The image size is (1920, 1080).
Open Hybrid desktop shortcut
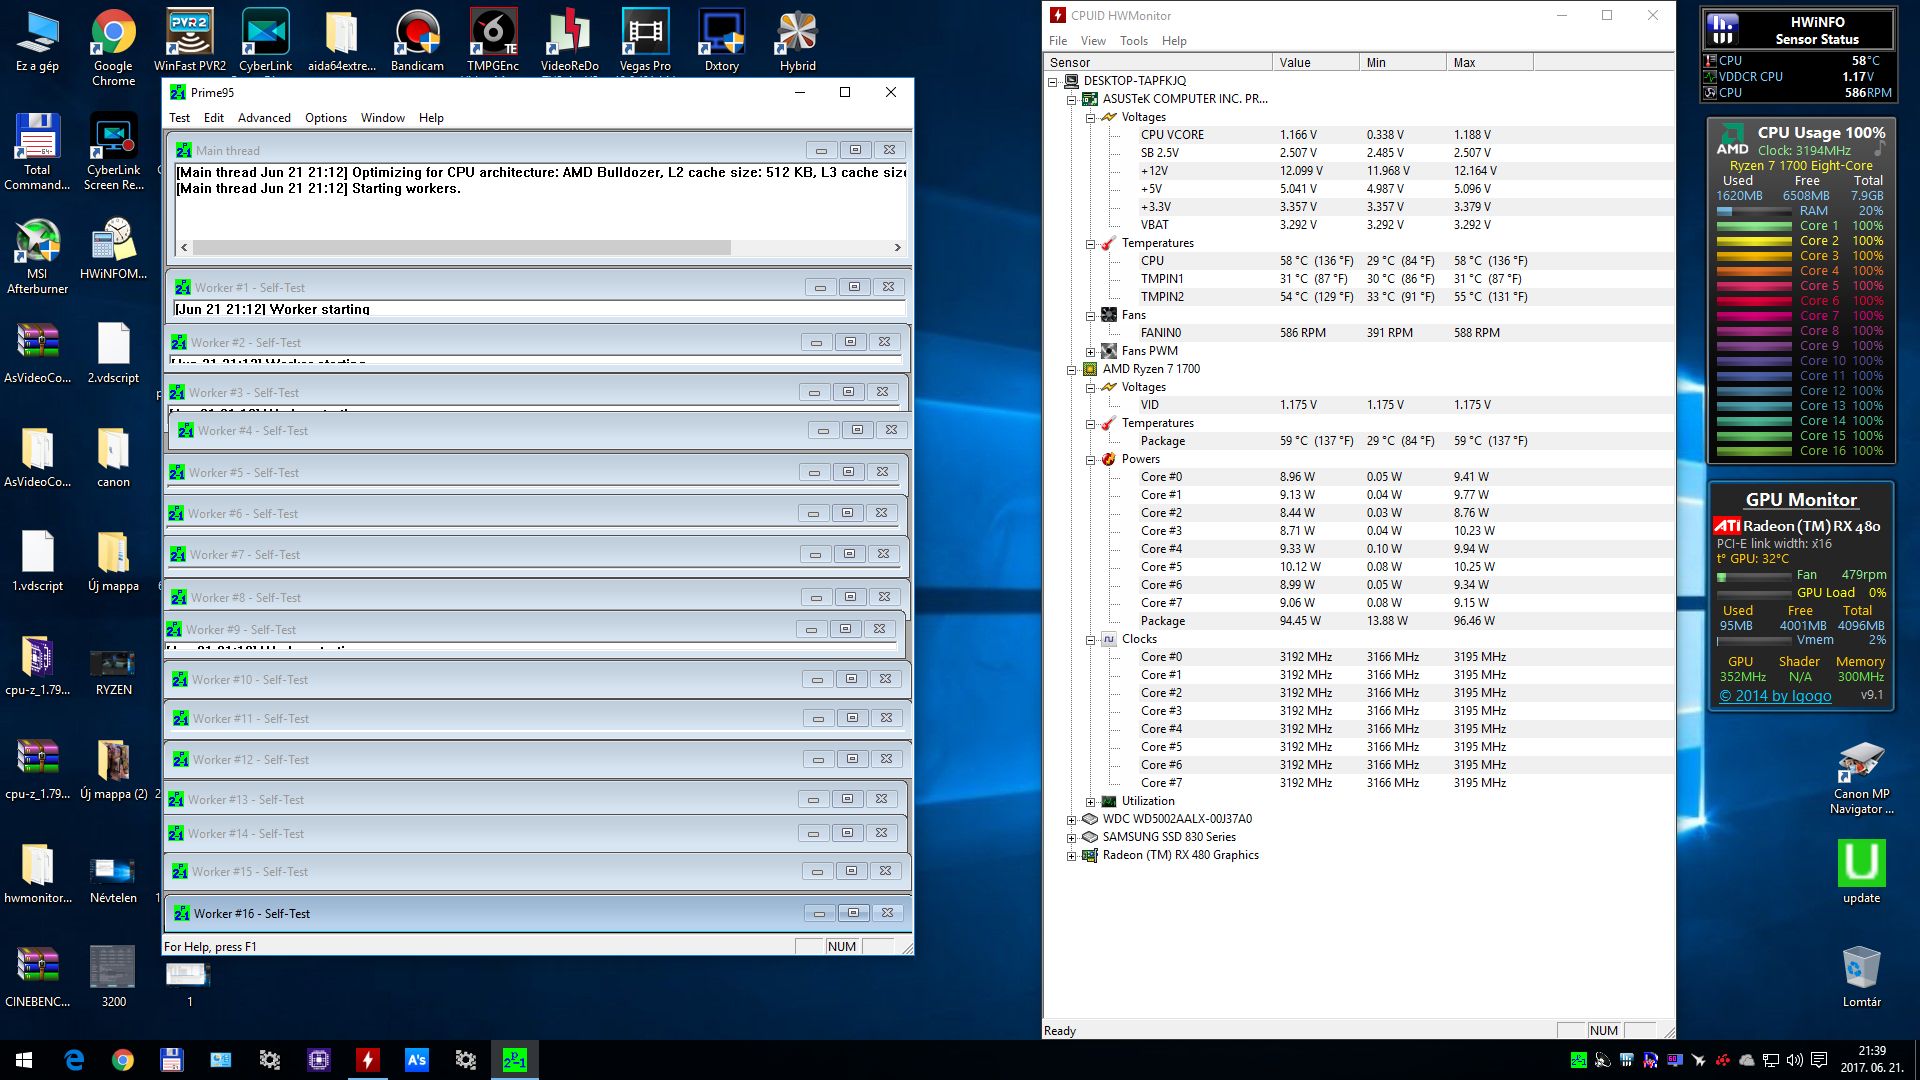798,41
